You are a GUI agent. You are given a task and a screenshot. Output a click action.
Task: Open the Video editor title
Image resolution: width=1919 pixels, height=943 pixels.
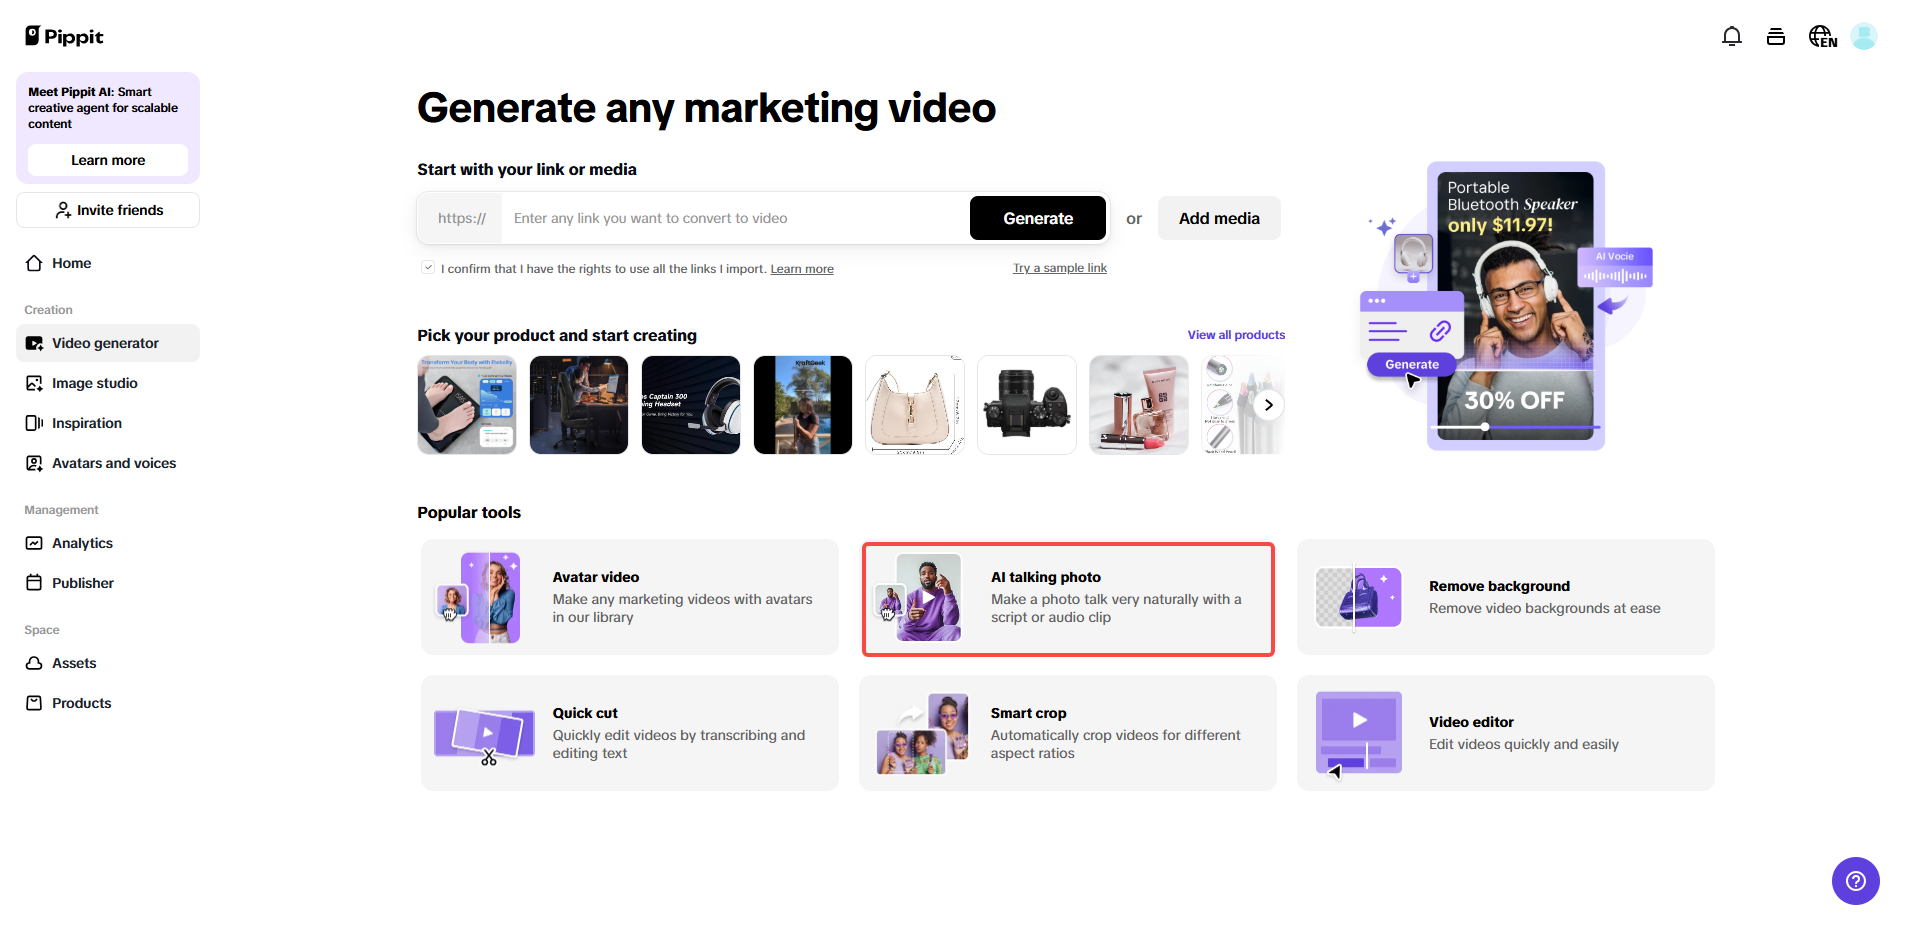pos(1471,722)
